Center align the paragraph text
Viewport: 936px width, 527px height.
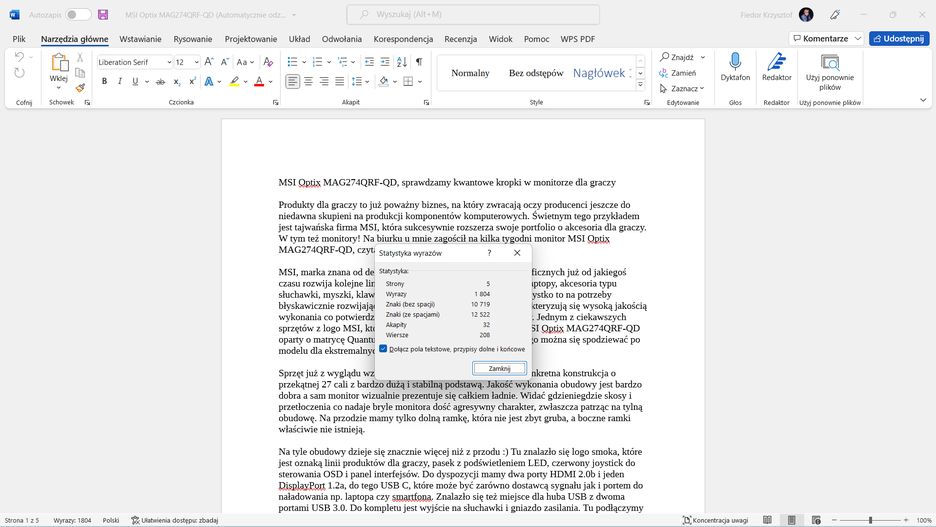coord(309,82)
